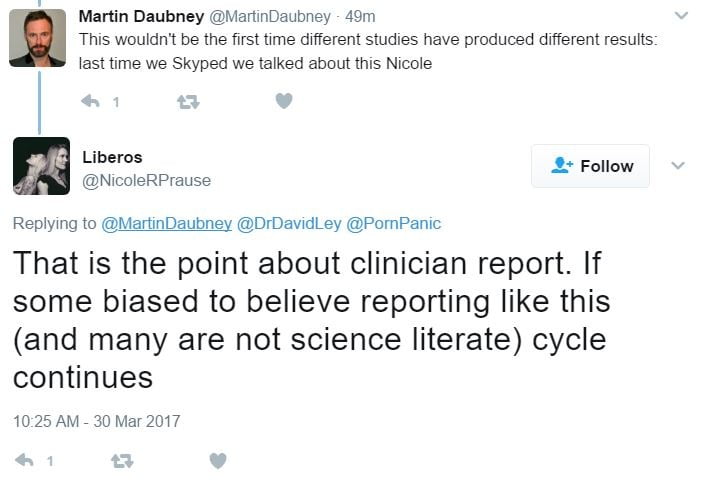Image resolution: width=702 pixels, height=482 pixels.
Task: Retweet Martin Daubney's tweet
Action: [x=187, y=101]
